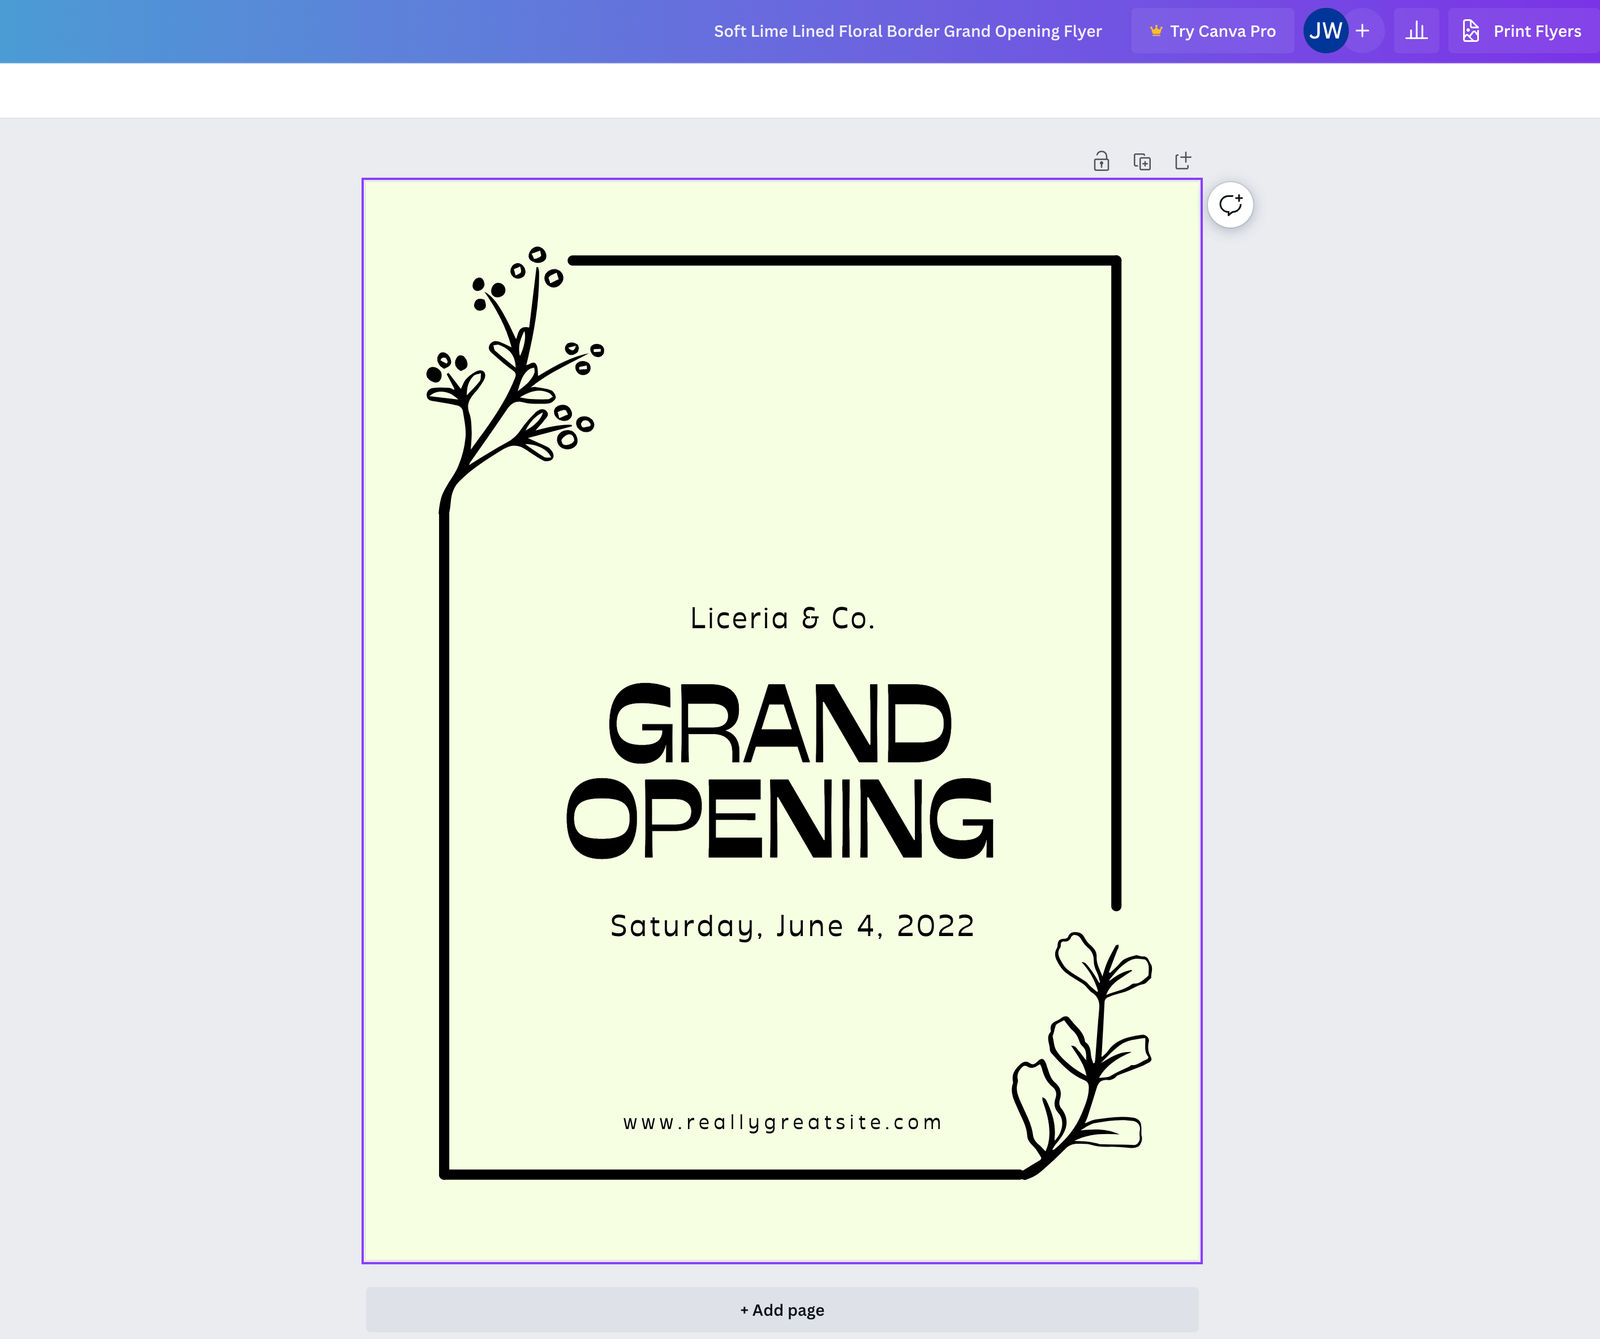This screenshot has width=1600, height=1339.
Task: Duplicate the page using the copy icon
Action: click(x=1142, y=160)
